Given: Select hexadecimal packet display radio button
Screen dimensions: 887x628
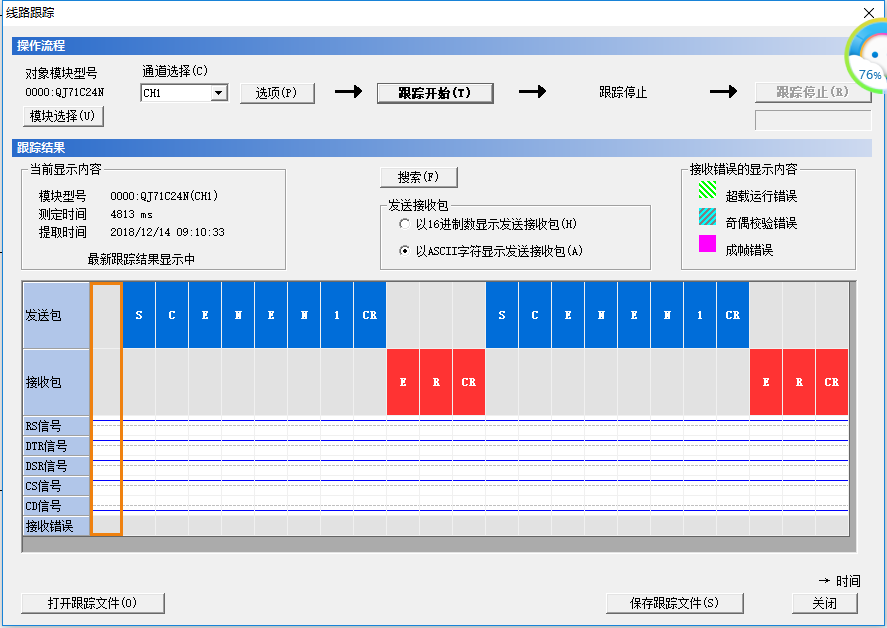Looking at the screenshot, I should (405, 225).
